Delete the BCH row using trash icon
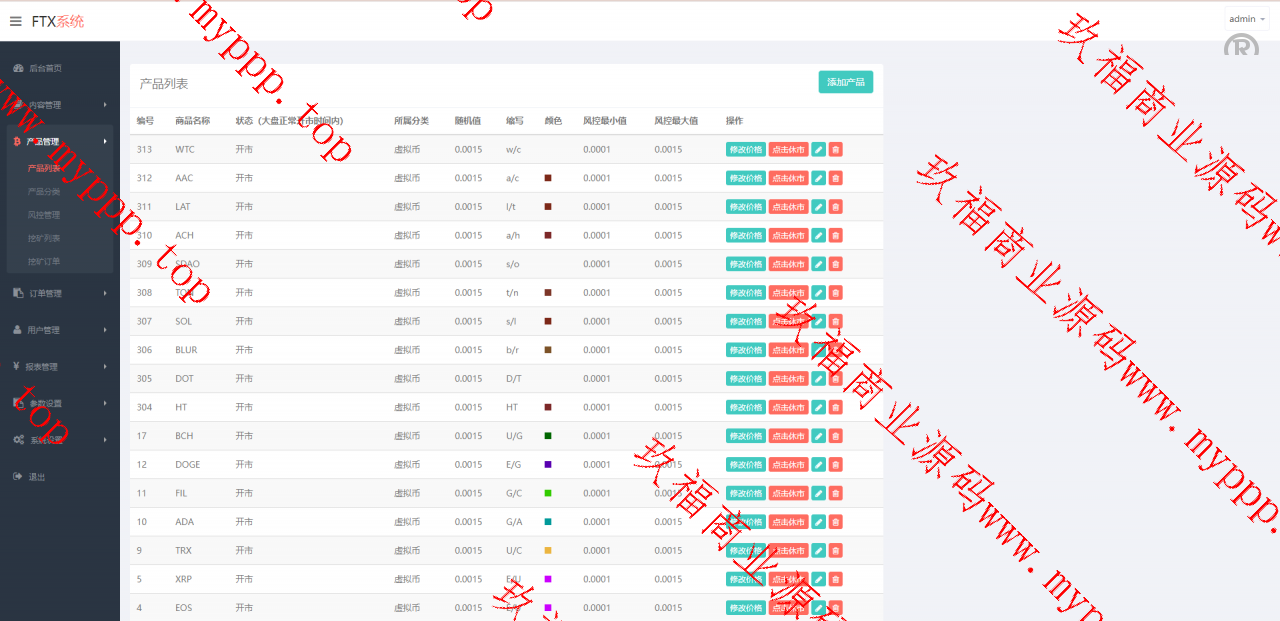This screenshot has width=1280, height=621. click(836, 436)
